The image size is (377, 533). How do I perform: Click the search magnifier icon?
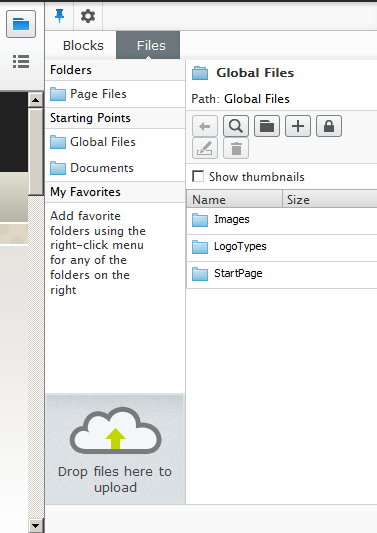pyautogui.click(x=236, y=126)
